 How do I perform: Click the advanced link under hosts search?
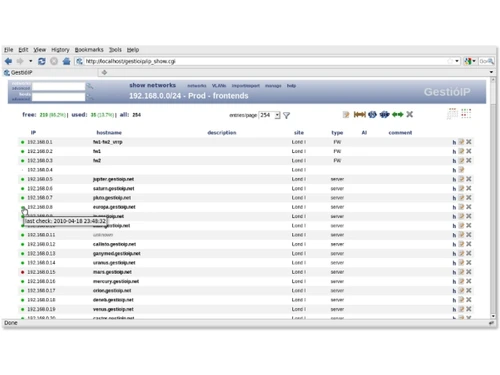click(x=21, y=99)
